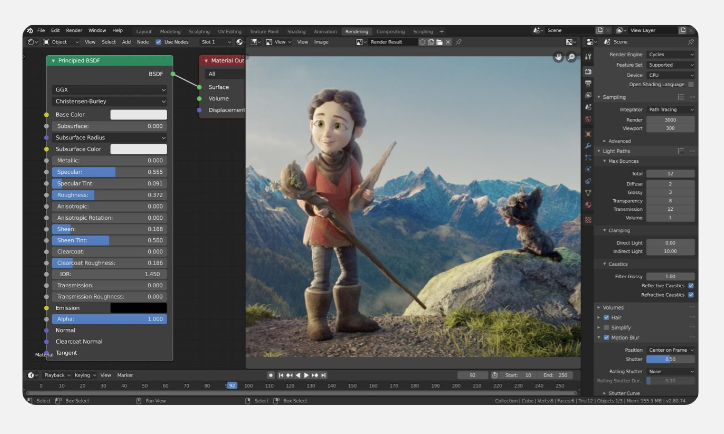Disable Refractive Caustics checkbox

tap(691, 295)
